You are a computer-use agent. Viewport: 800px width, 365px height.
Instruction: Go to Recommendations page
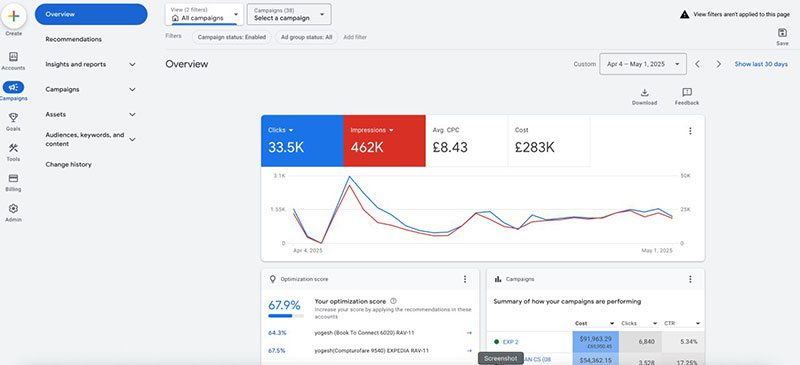[x=73, y=39]
